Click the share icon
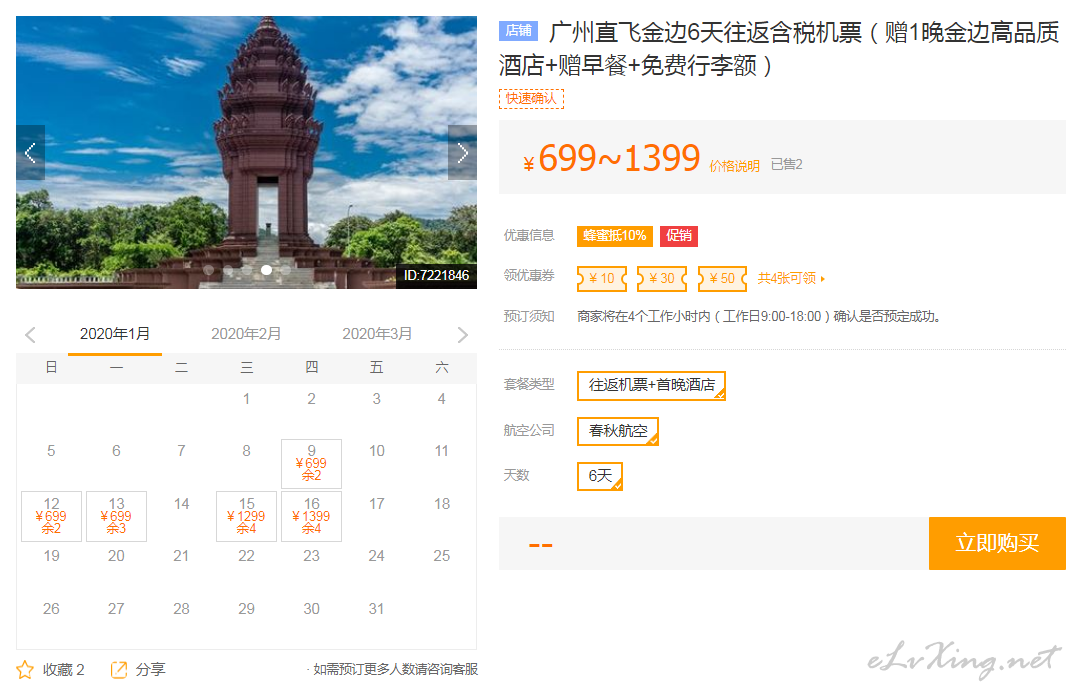This screenshot has width=1072, height=693. [x=119, y=670]
